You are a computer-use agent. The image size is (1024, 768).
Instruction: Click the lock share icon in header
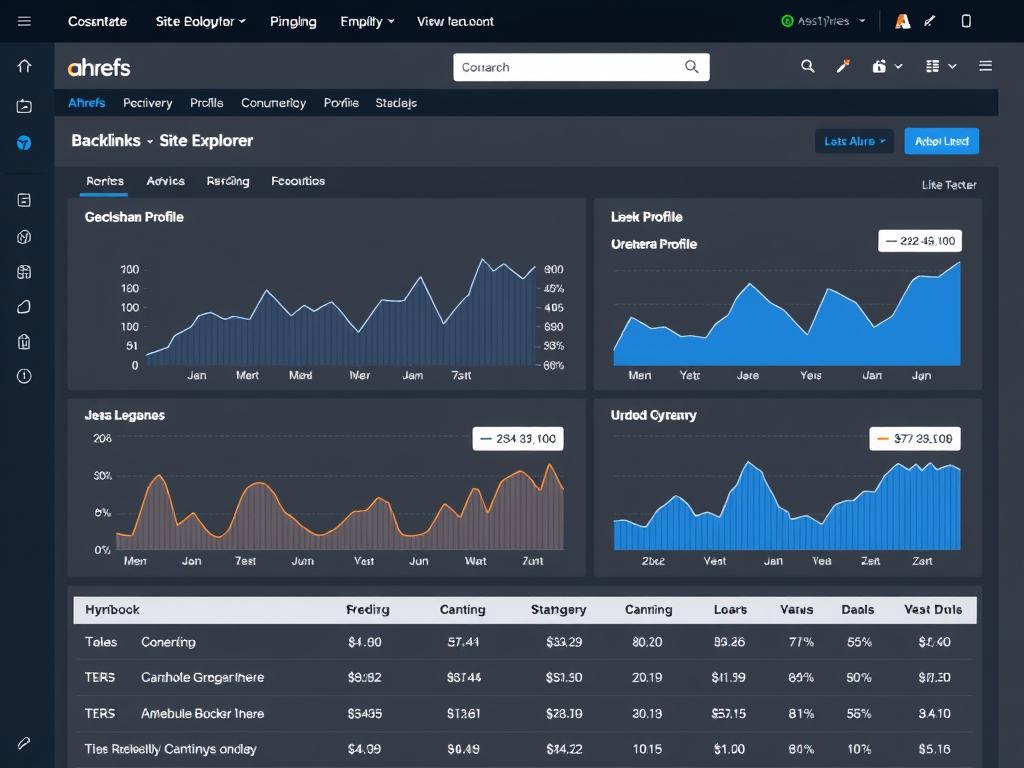[879, 66]
